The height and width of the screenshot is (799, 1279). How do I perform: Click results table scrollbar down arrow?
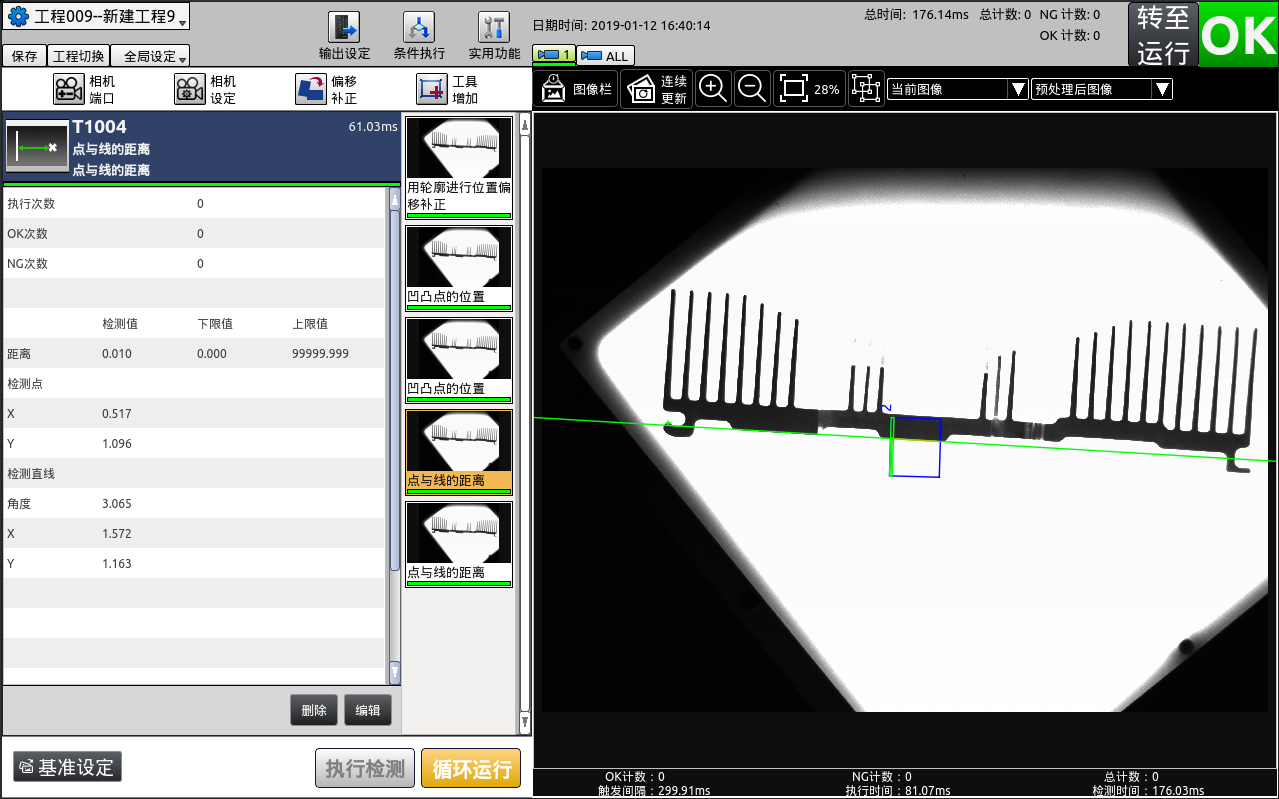[394, 671]
